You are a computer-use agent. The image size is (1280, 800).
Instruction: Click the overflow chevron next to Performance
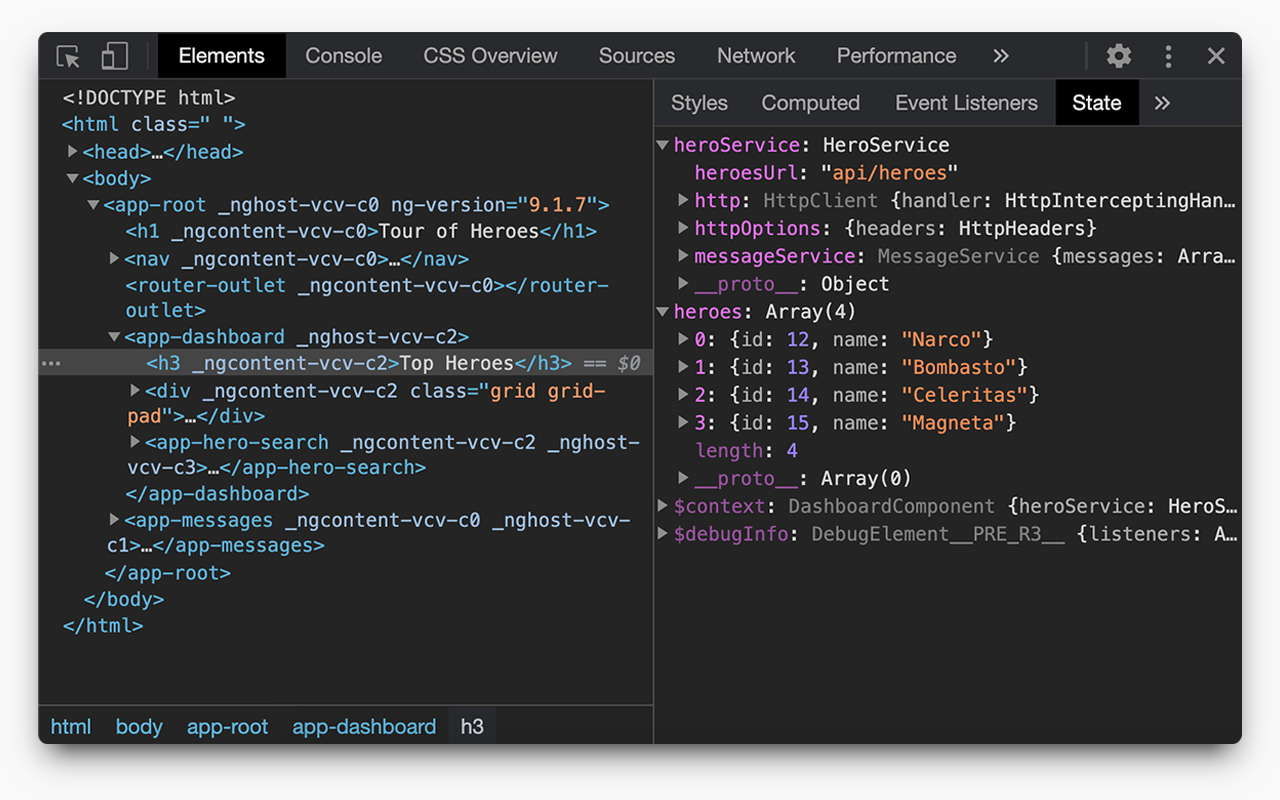tap(1001, 56)
